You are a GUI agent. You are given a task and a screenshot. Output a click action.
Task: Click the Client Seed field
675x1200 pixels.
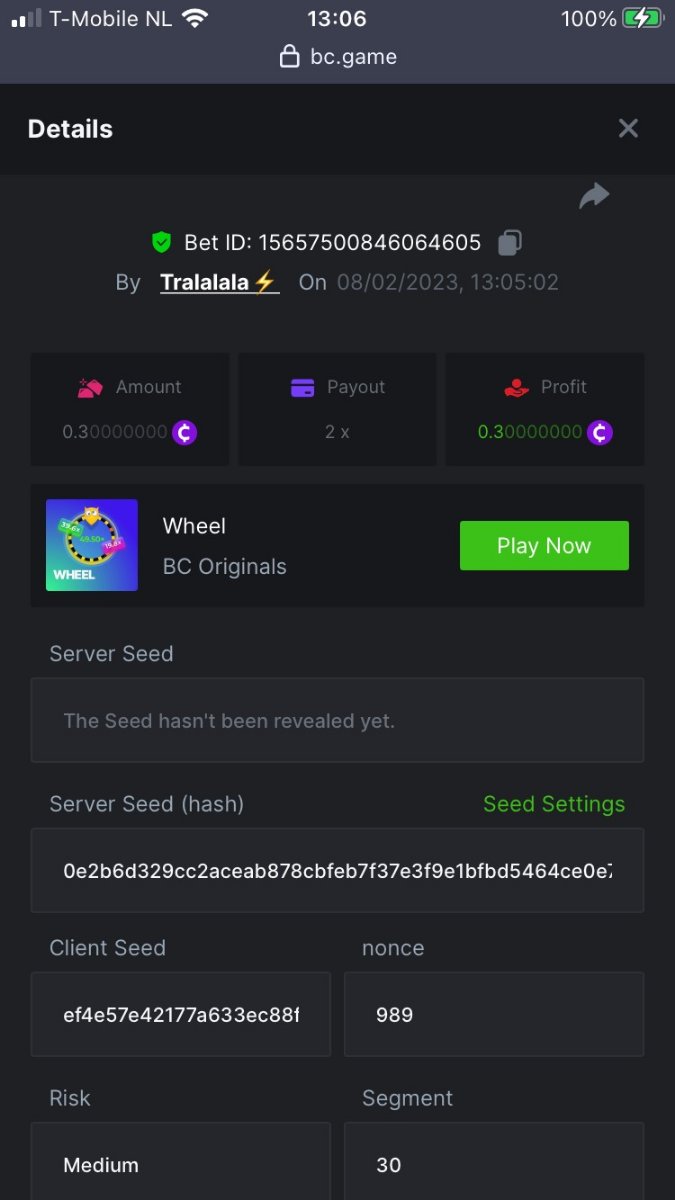click(x=181, y=1014)
